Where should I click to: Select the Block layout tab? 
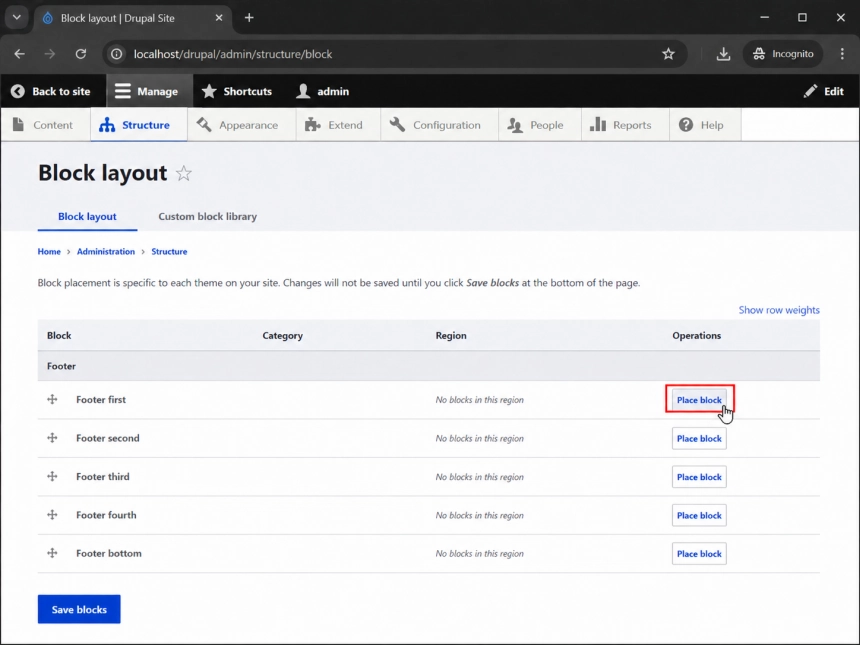[x=87, y=216]
